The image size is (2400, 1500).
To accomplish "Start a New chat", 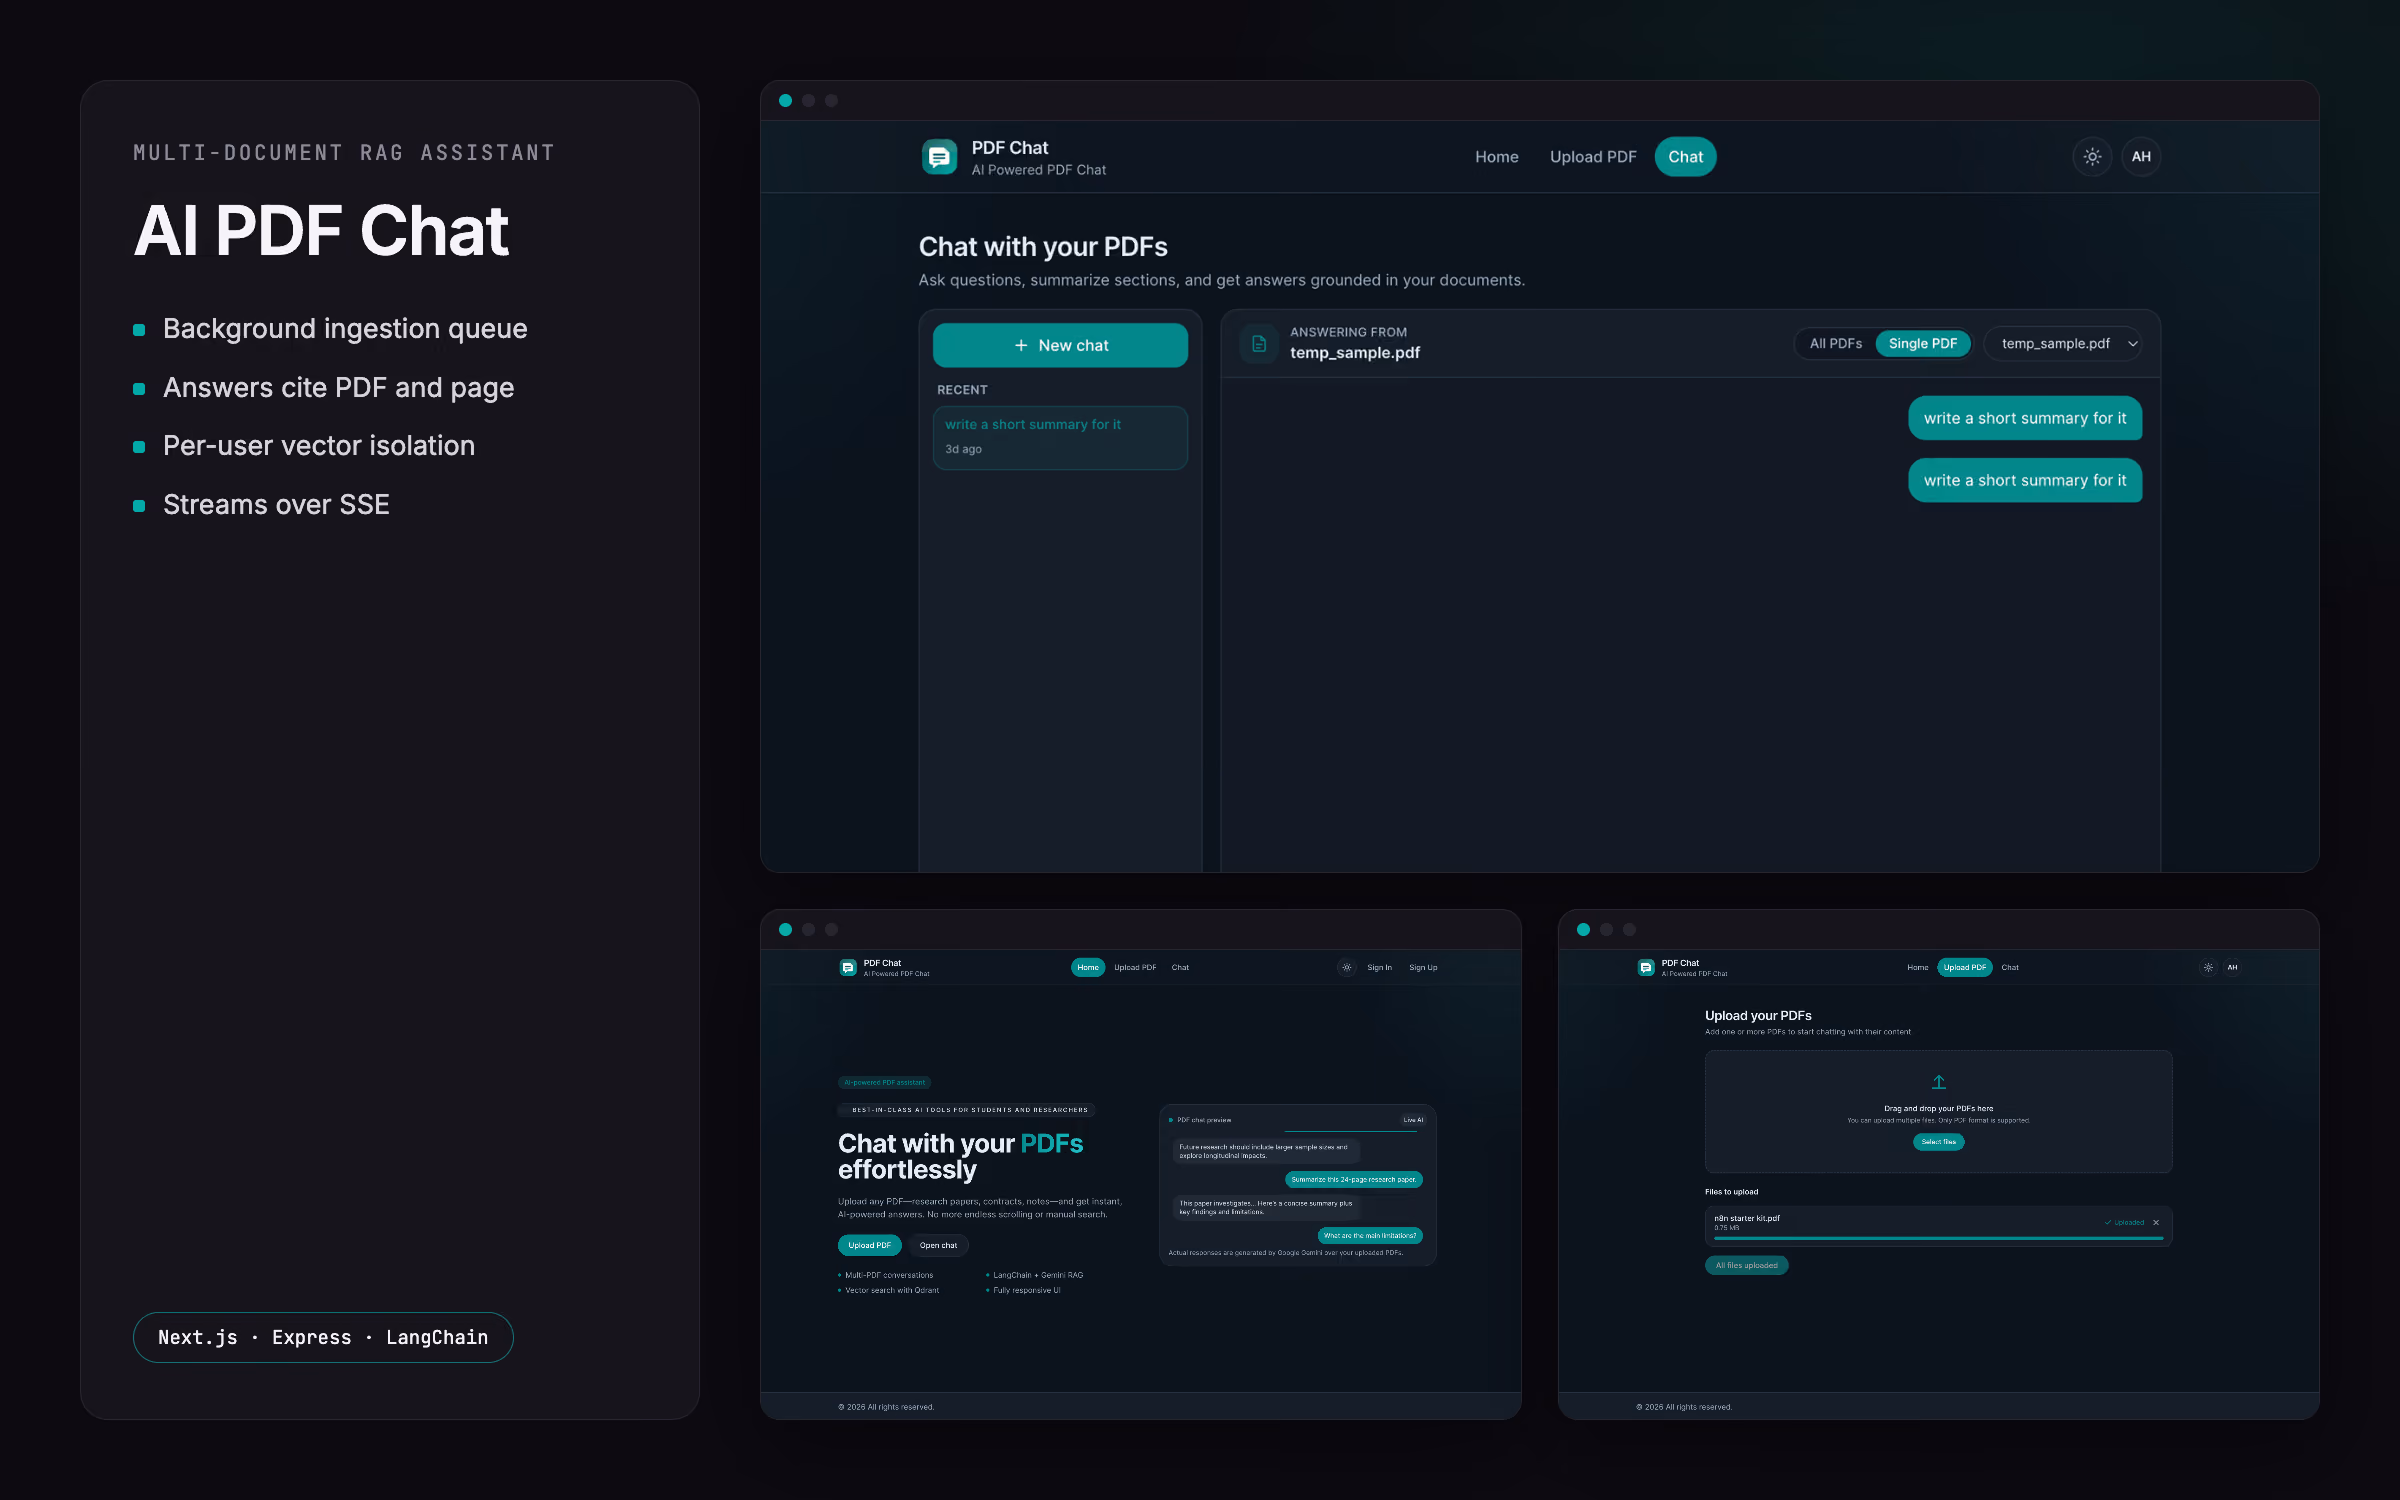I will pyautogui.click(x=1060, y=345).
